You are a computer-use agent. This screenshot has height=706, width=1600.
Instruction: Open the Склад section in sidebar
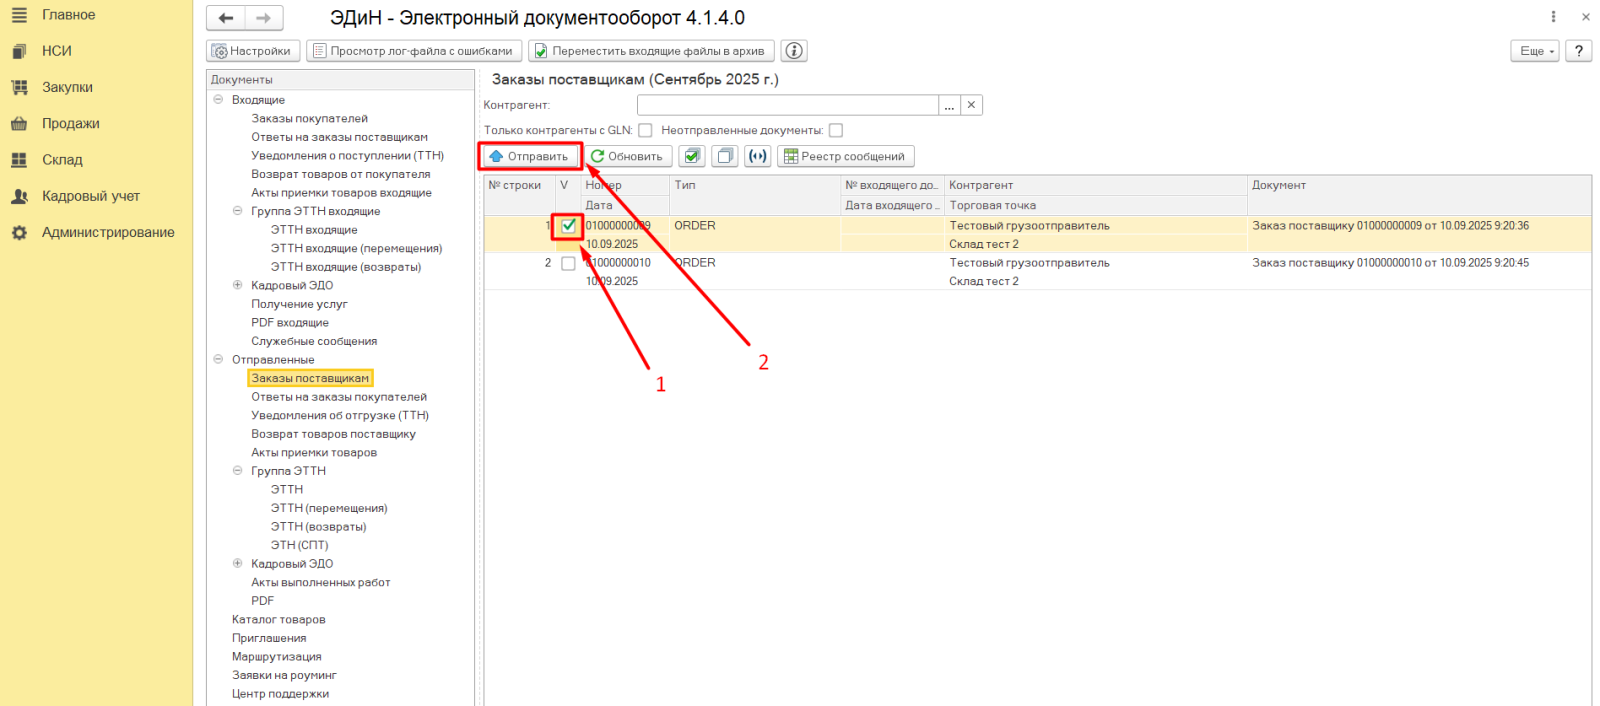(62, 160)
